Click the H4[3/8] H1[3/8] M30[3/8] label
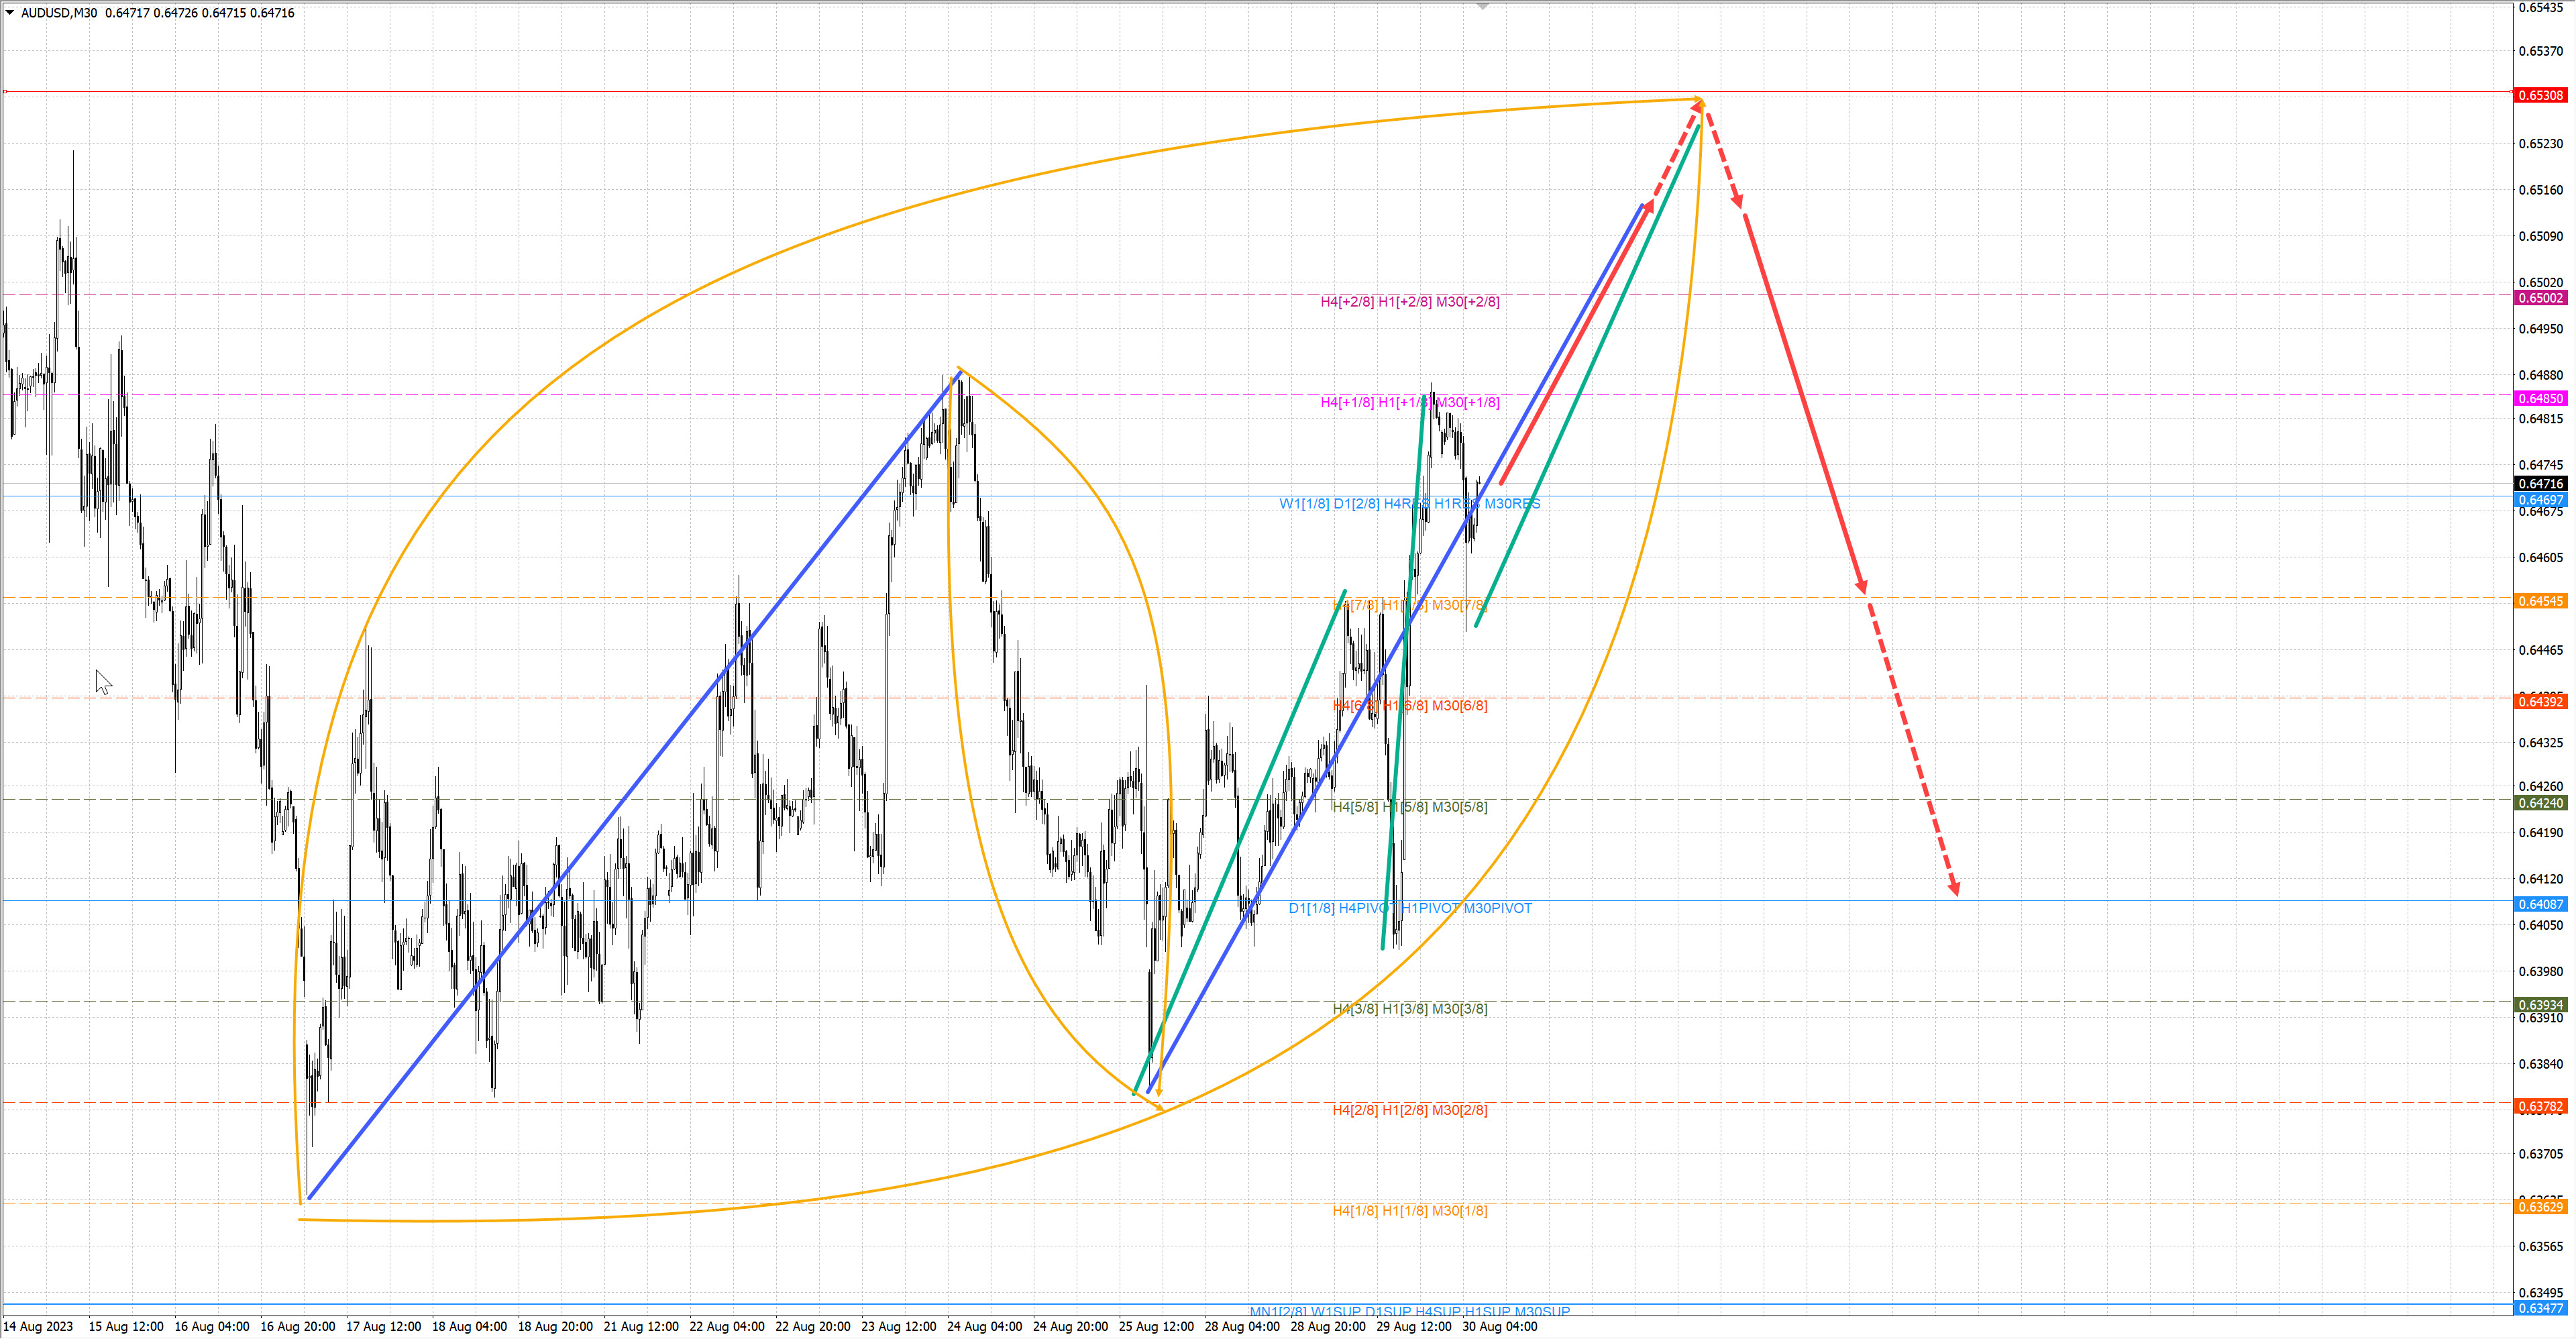The image size is (2576, 1339). coord(1409,1009)
